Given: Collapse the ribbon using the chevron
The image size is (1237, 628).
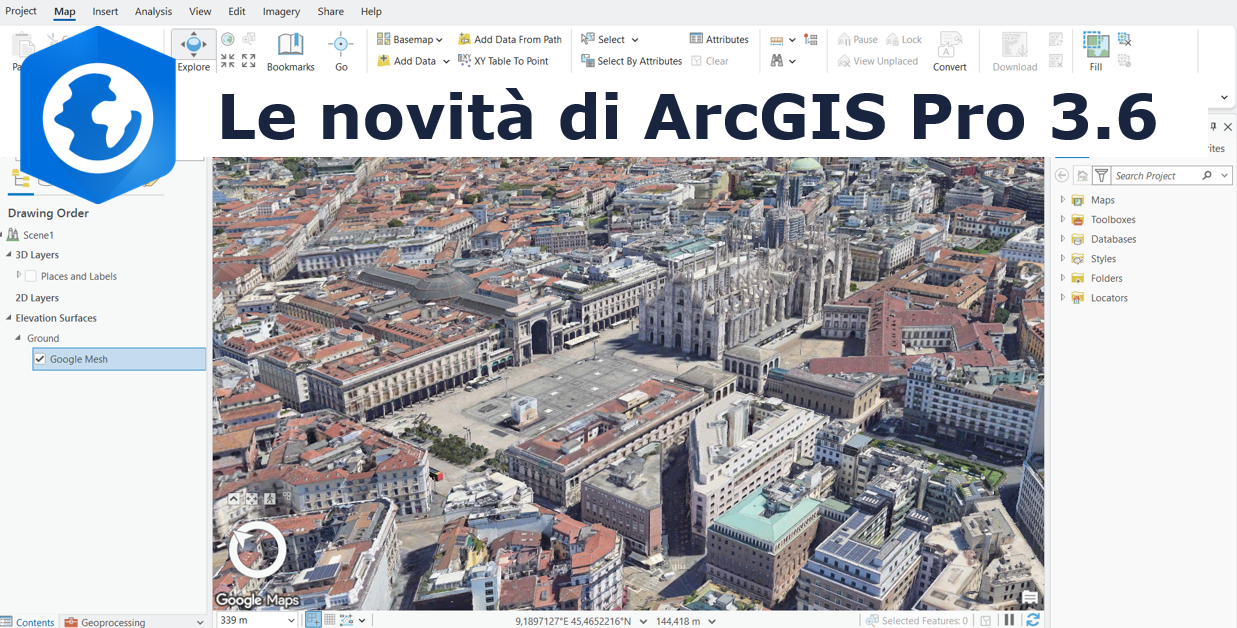Looking at the screenshot, I should pyautogui.click(x=1224, y=97).
